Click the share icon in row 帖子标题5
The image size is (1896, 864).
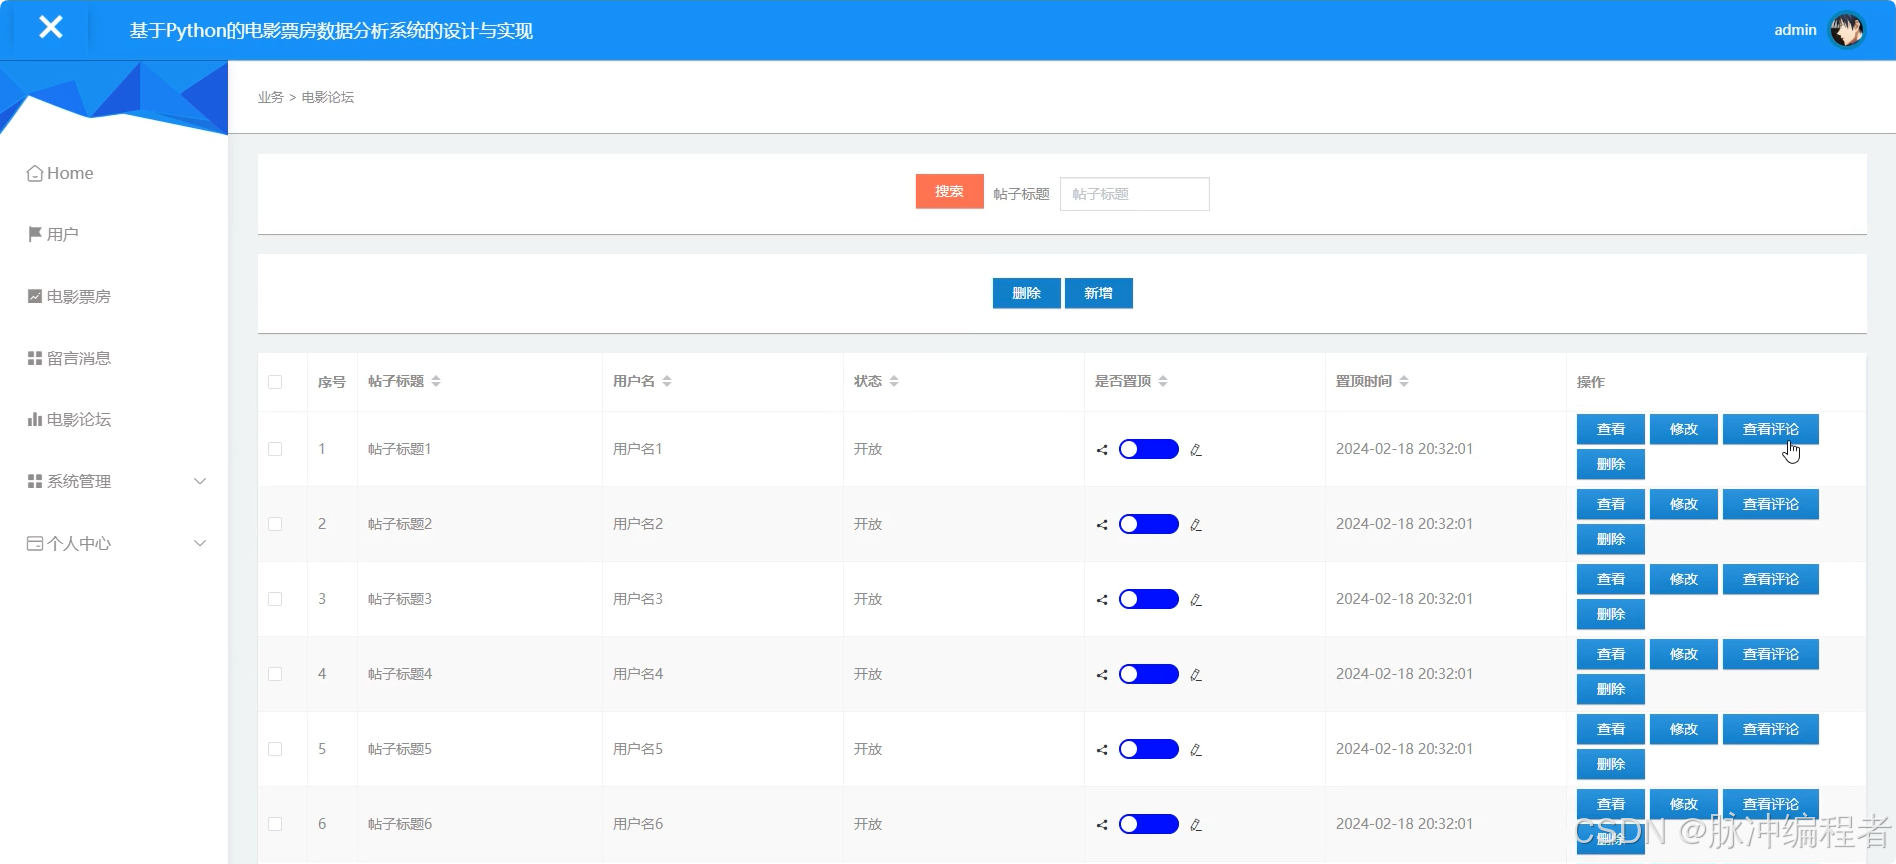(1102, 750)
